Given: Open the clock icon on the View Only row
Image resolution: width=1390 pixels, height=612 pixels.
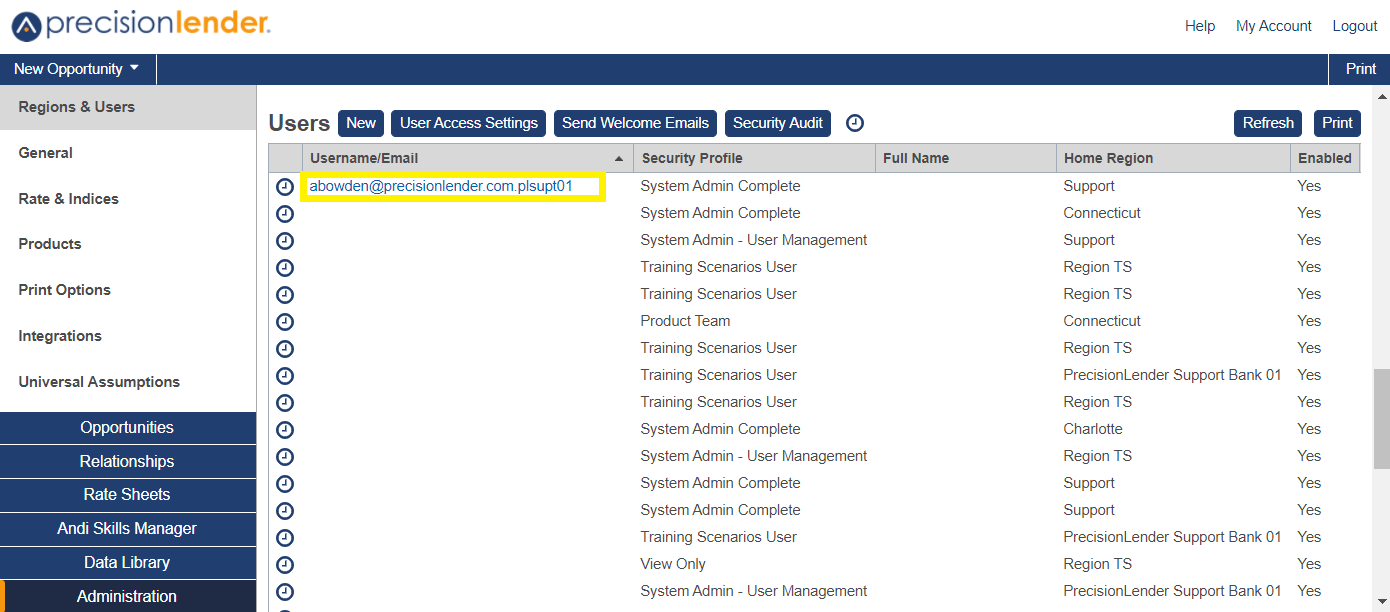Looking at the screenshot, I should pos(285,565).
